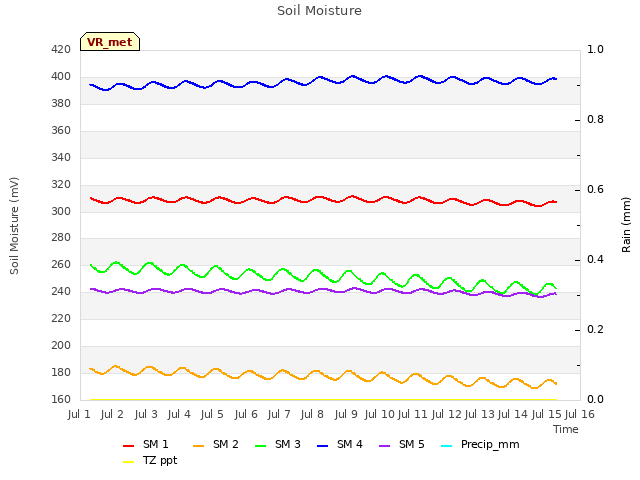Click the 220 left axis value

(61, 318)
